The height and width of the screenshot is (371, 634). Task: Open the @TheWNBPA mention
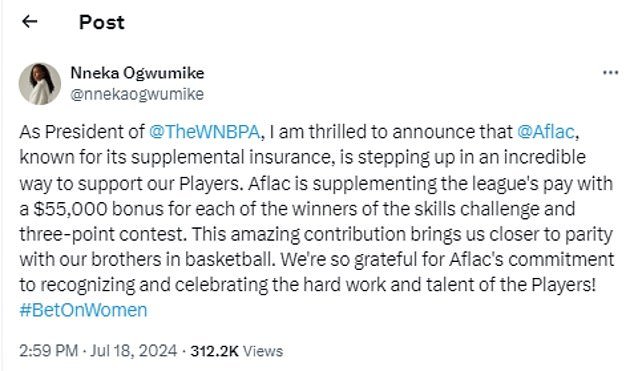[204, 132]
